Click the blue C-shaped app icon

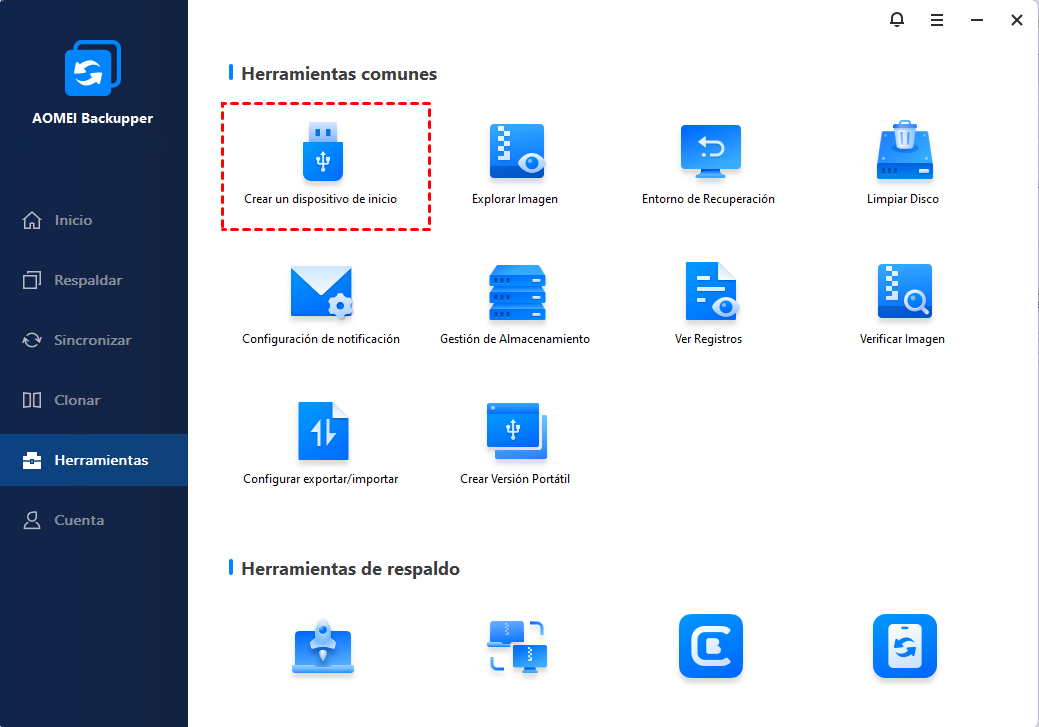[711, 646]
